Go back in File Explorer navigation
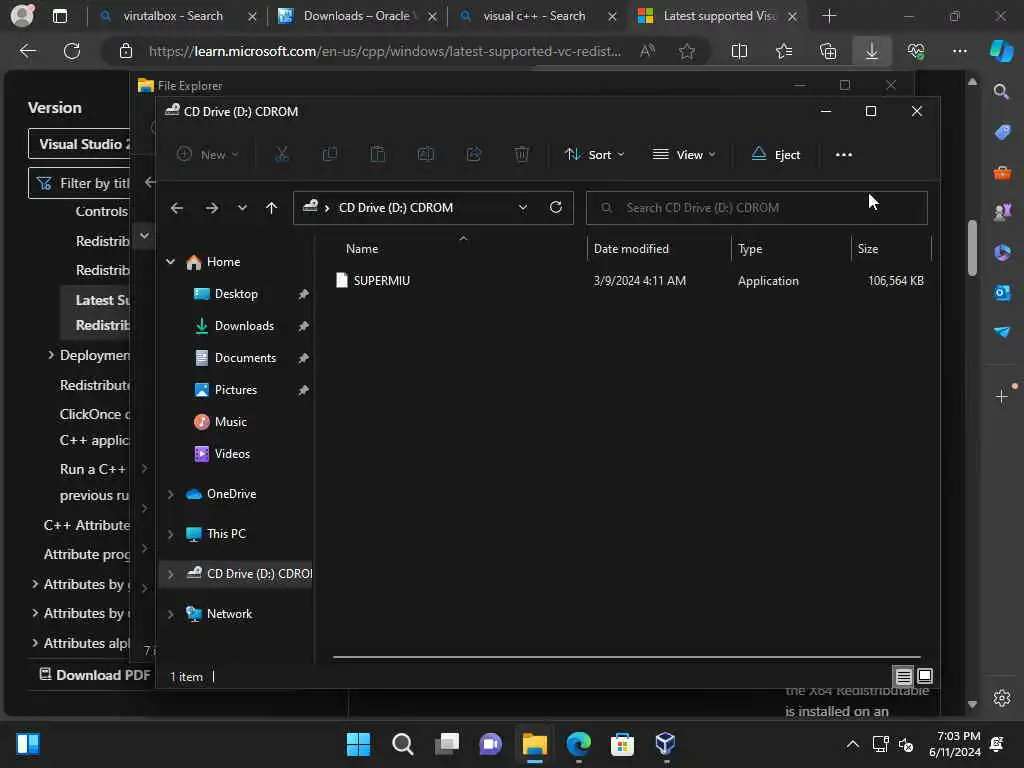 point(177,208)
